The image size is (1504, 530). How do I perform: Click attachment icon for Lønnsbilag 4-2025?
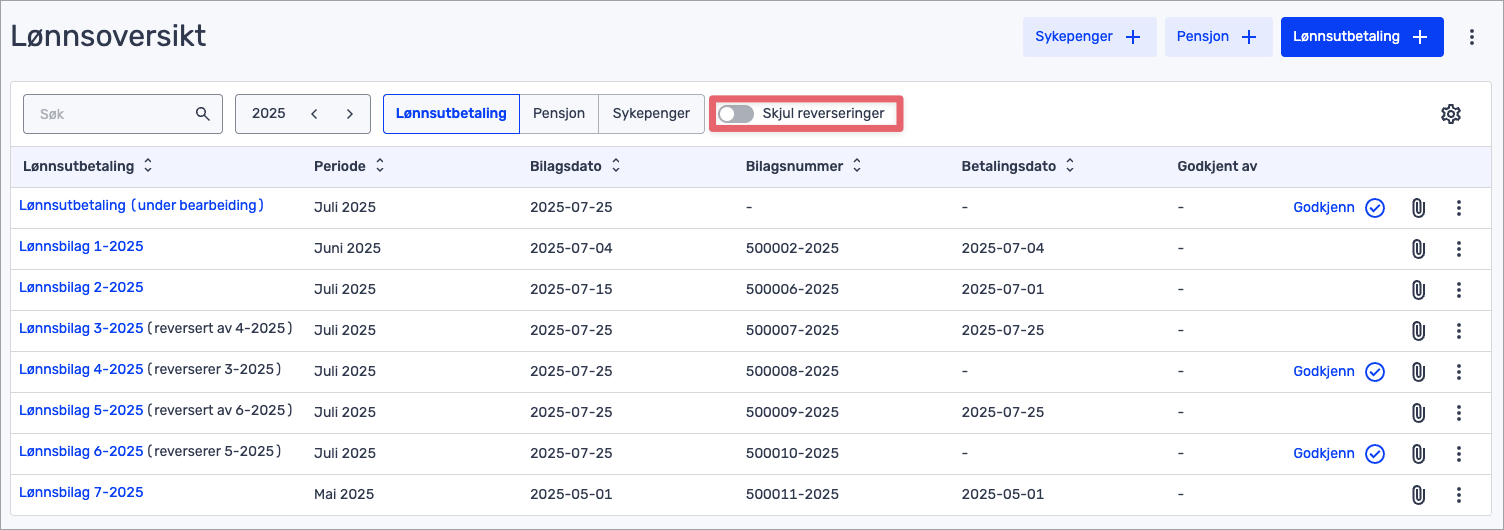tap(1417, 372)
